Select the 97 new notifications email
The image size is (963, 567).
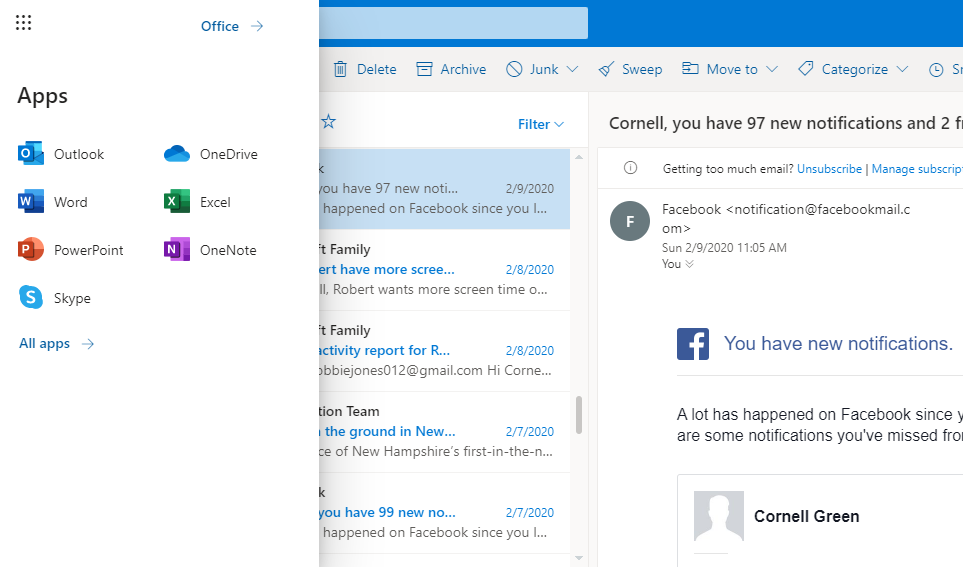point(445,189)
